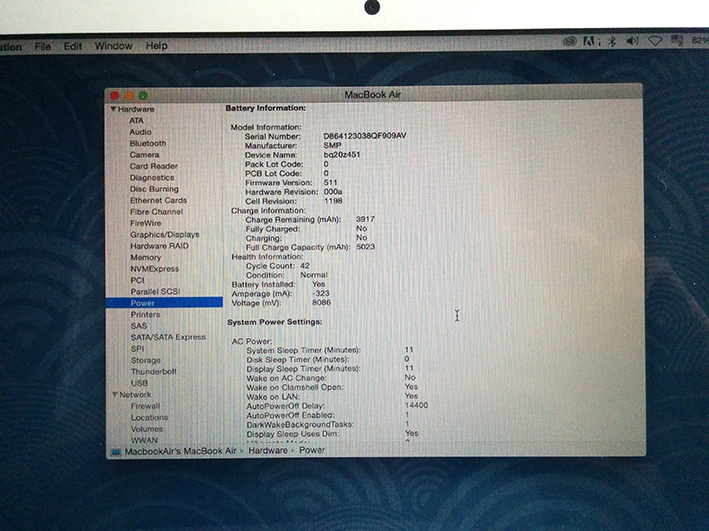Click the System Power Settings heading
This screenshot has height=531, width=709.
[274, 322]
